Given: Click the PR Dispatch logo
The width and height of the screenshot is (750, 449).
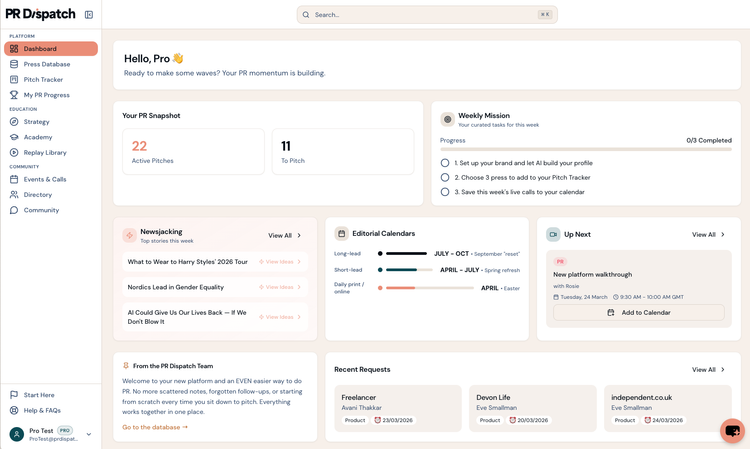Looking at the screenshot, I should 40,14.
